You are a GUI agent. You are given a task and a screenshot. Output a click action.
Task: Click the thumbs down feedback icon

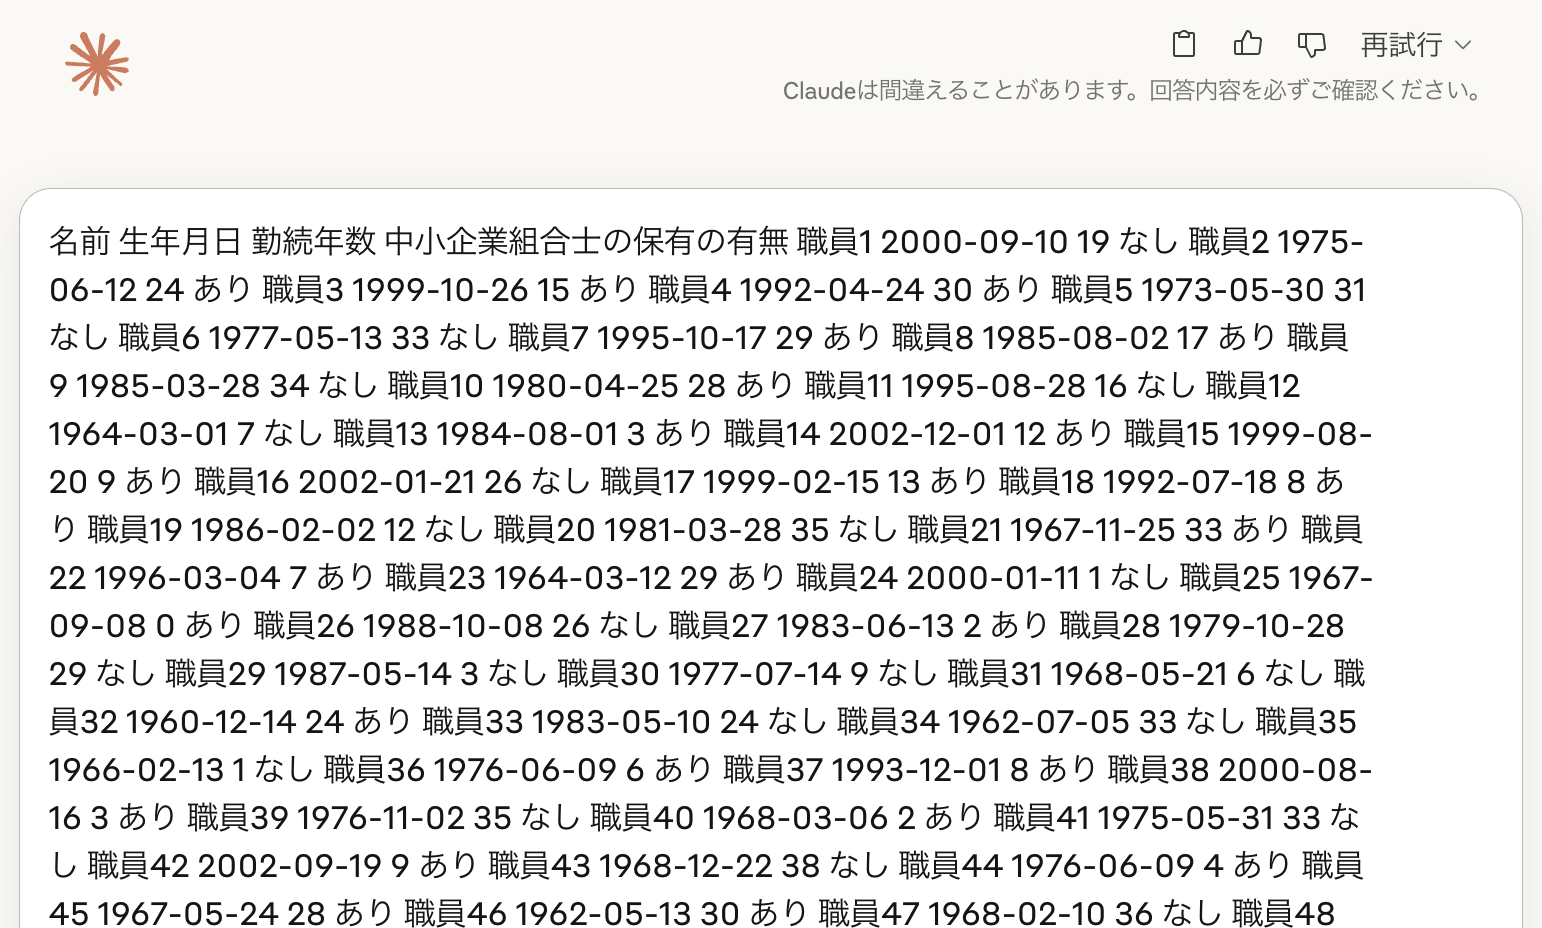pos(1311,45)
